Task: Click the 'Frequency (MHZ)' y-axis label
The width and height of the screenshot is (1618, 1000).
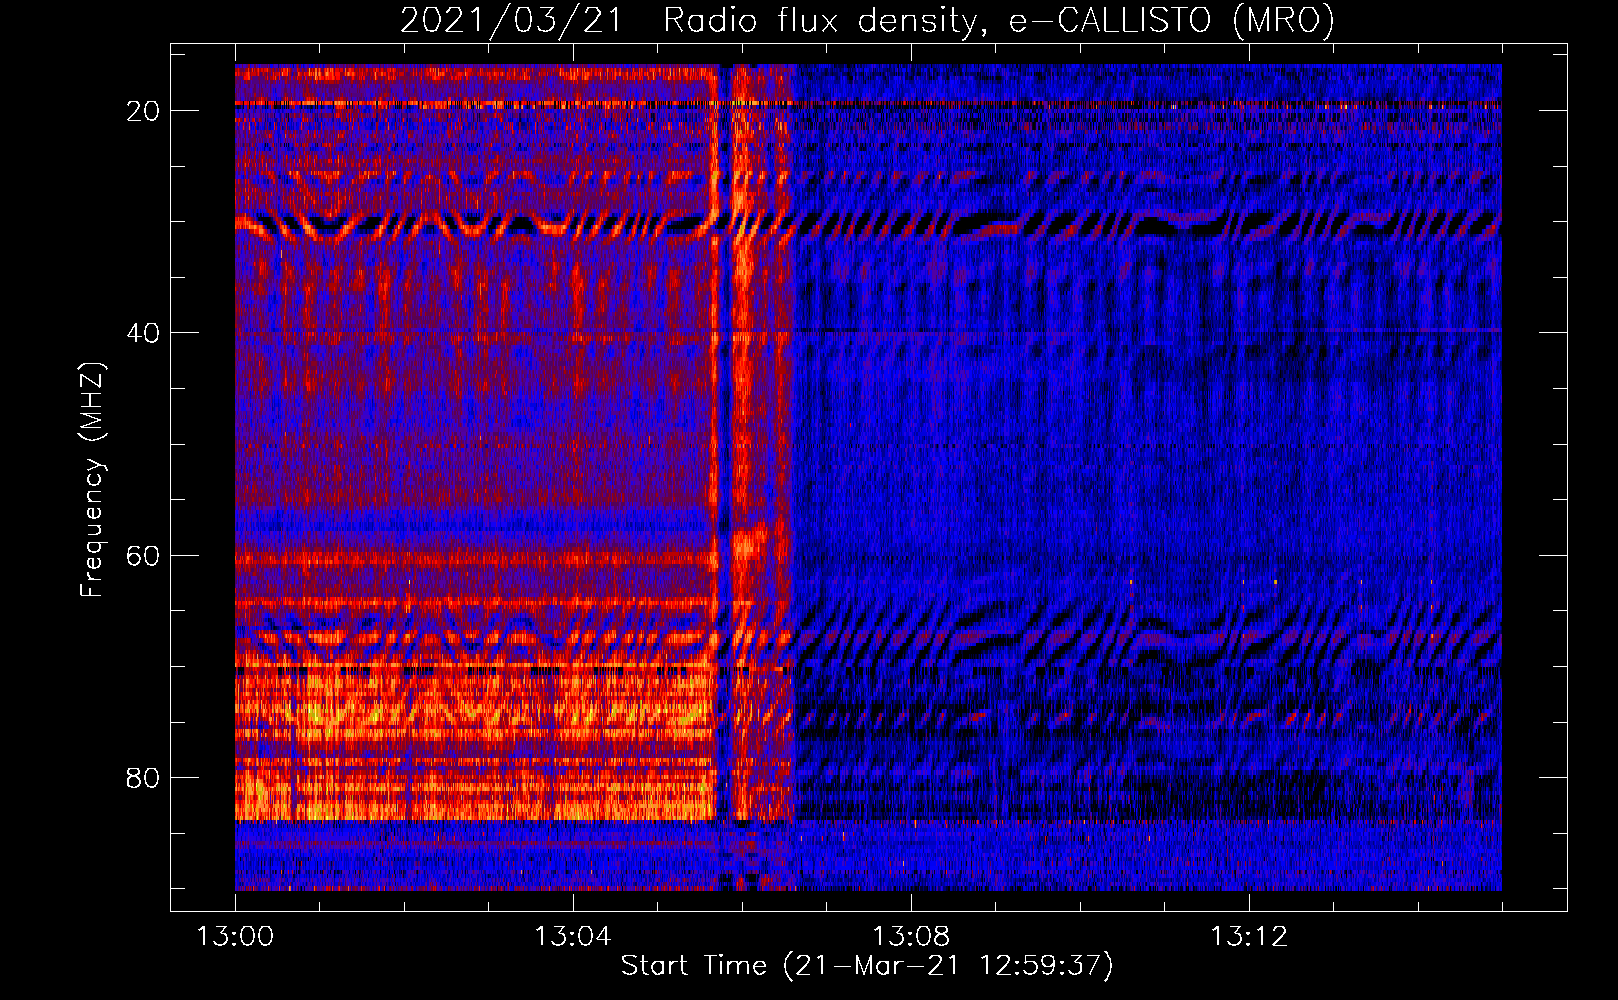Action: coord(92,480)
